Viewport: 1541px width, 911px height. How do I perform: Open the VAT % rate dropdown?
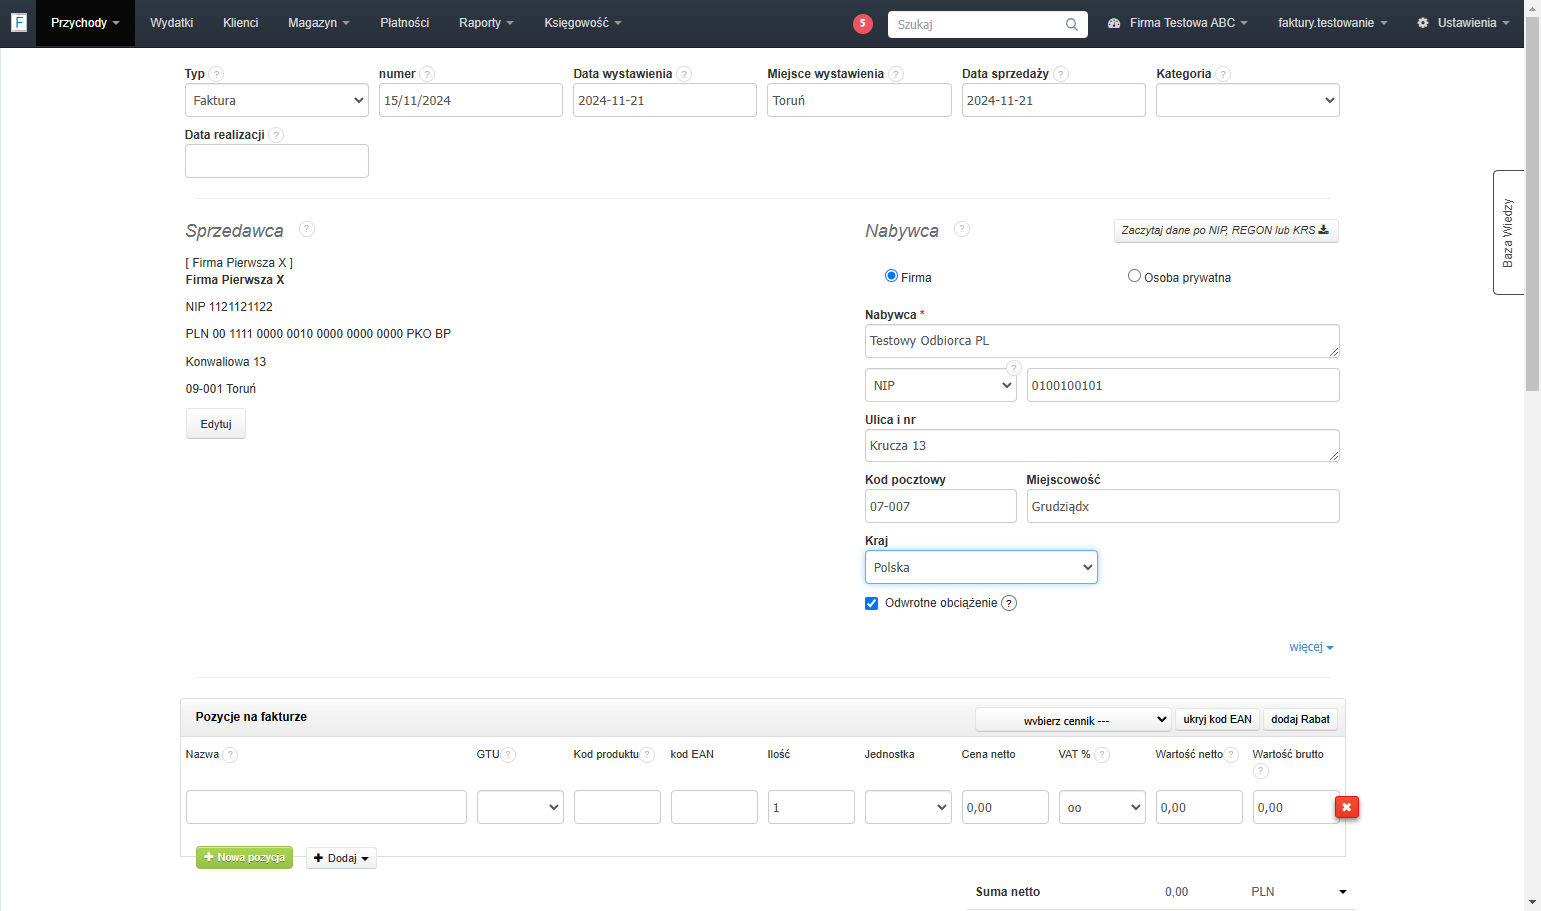coord(1102,807)
